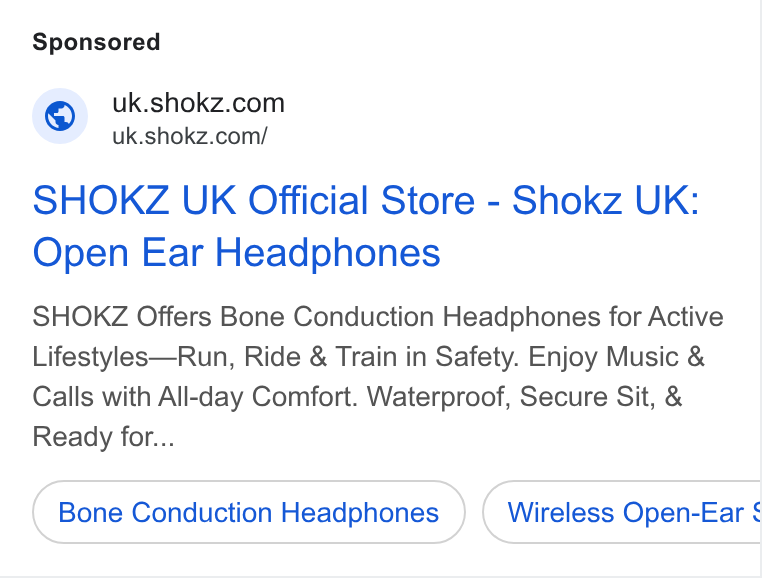762x578 pixels.
Task: Click the truncated Ready for... text
Action: pyautogui.click(x=103, y=437)
